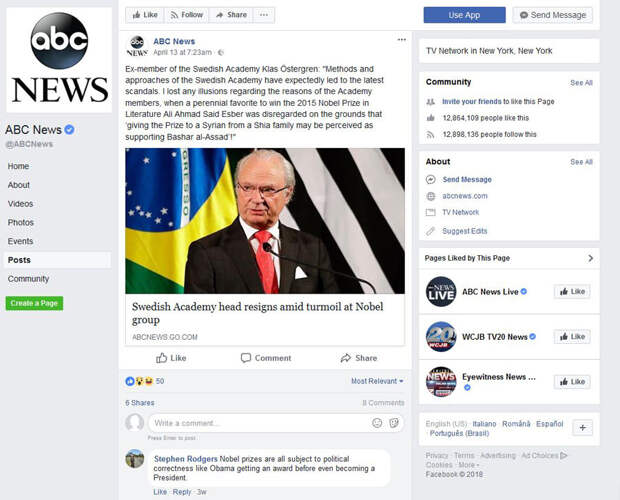Open the ABC News profile picture
This screenshot has height=500, width=620.
(59, 60)
